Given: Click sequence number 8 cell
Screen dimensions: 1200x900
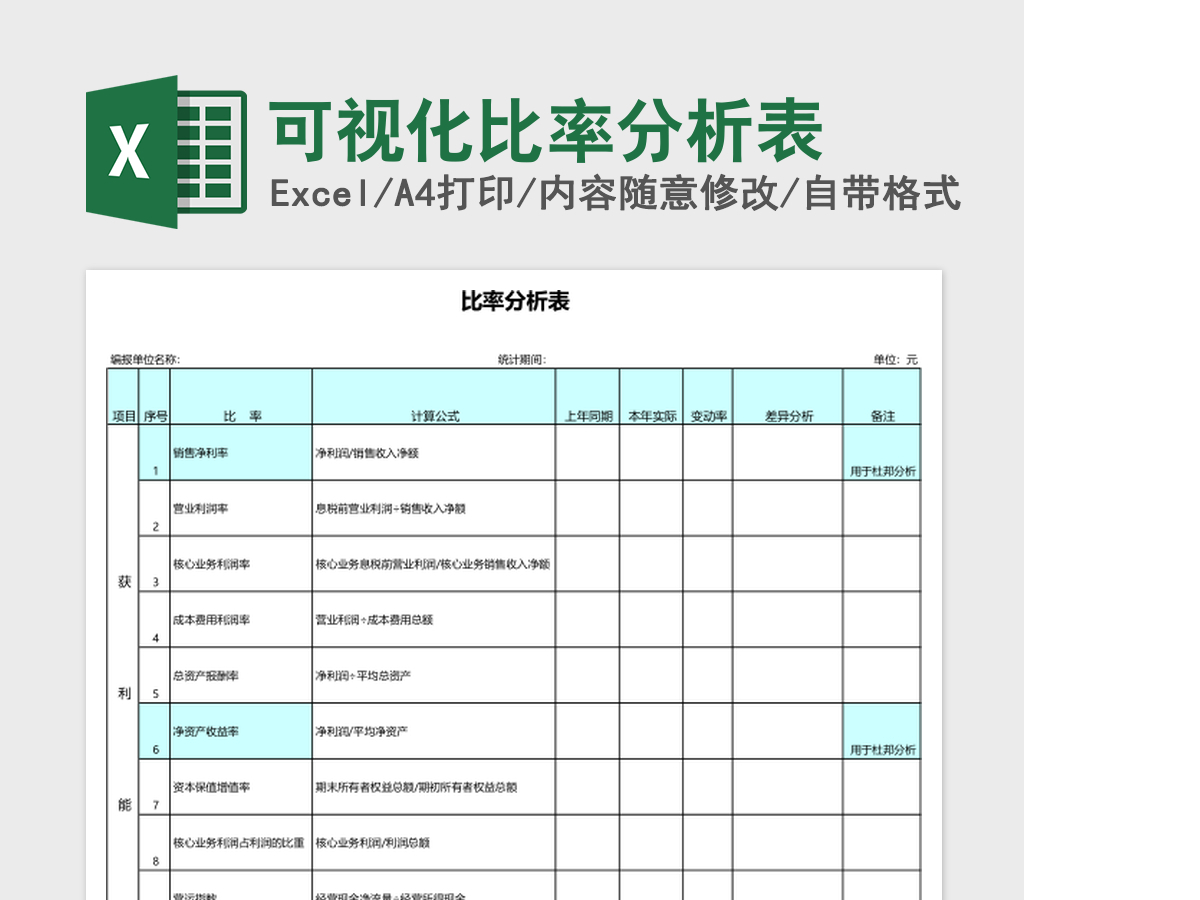Looking at the screenshot, I should 155,843.
